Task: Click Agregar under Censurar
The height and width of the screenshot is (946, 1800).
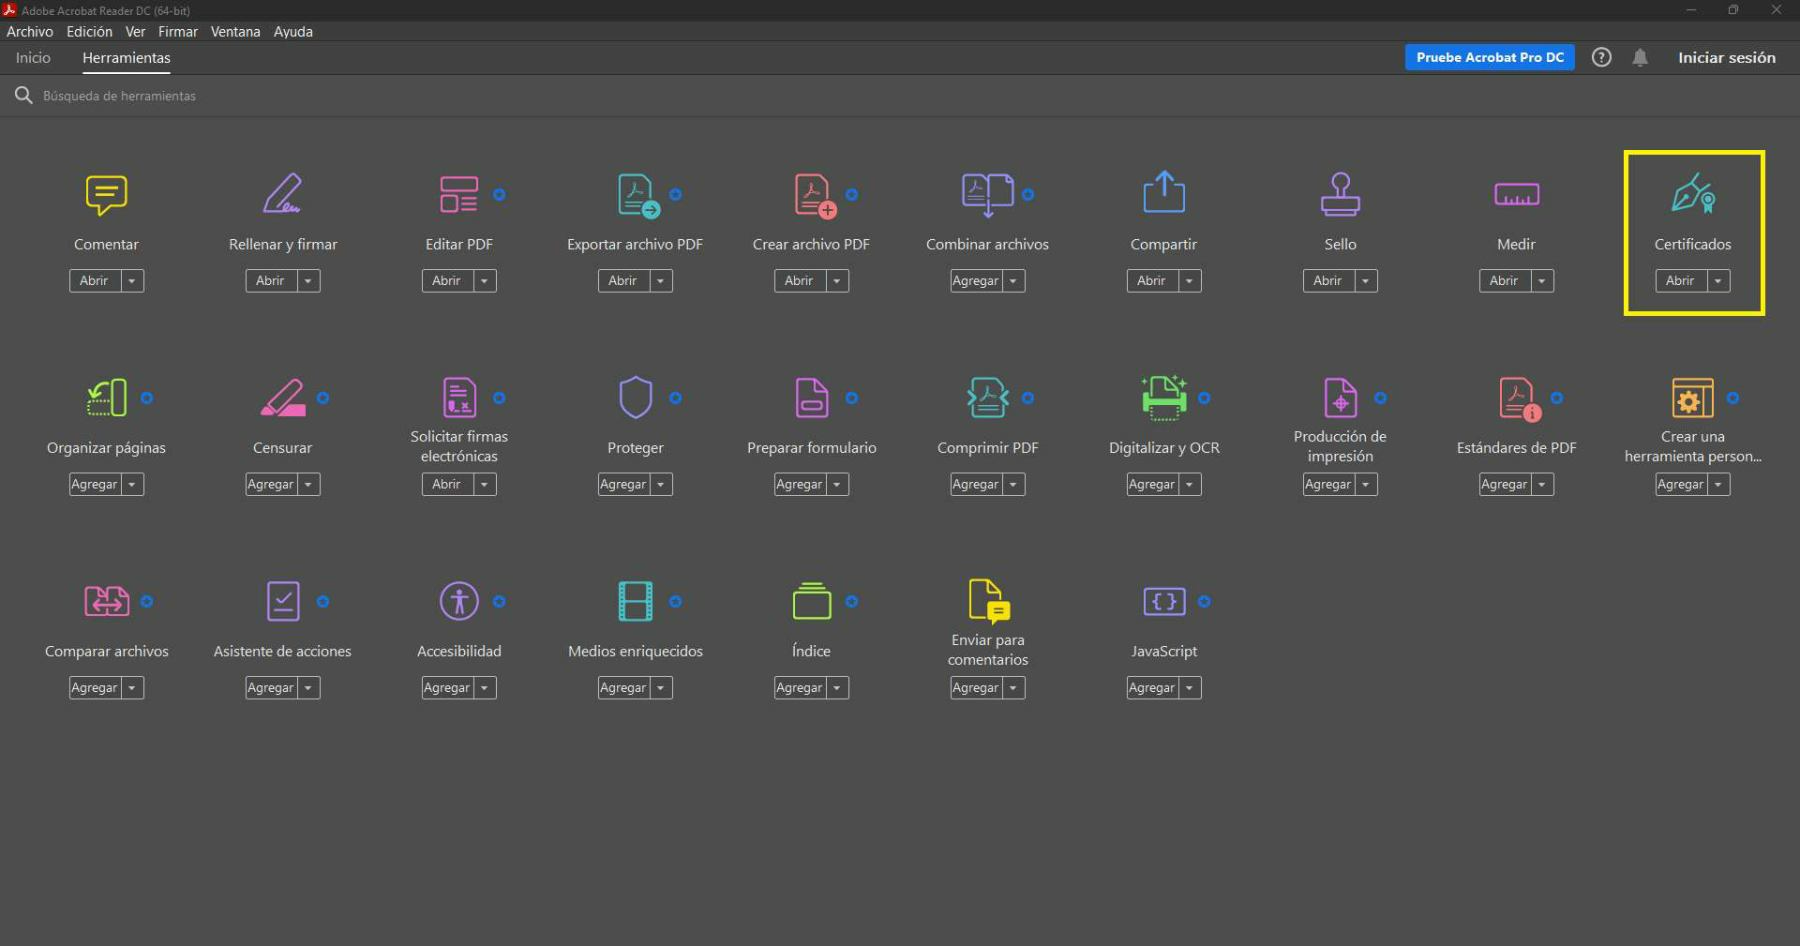Action: [270, 484]
